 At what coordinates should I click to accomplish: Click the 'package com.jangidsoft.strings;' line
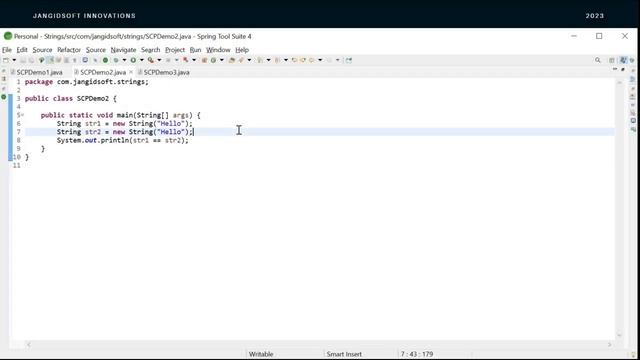click(x=87, y=82)
